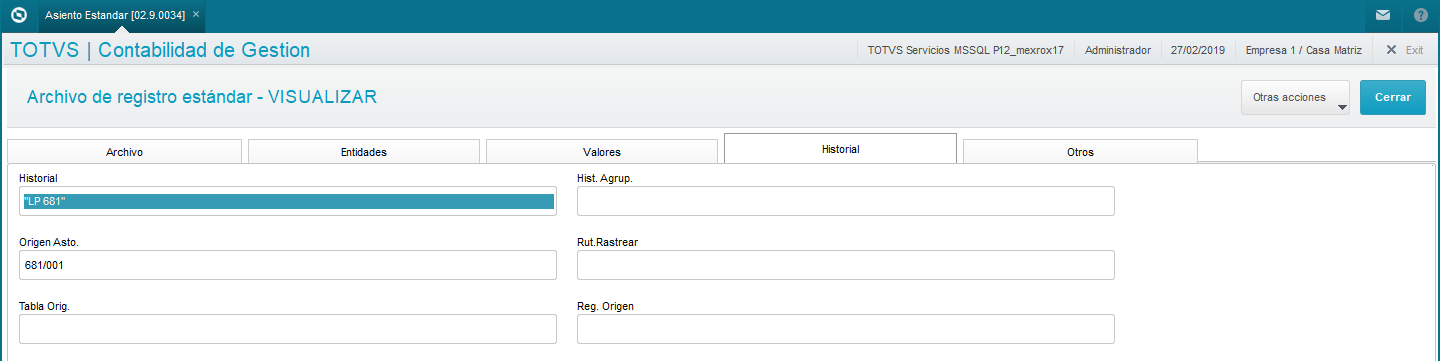Switch to the Entidades tab
Viewport: 1440px width, 361px height.
click(364, 152)
